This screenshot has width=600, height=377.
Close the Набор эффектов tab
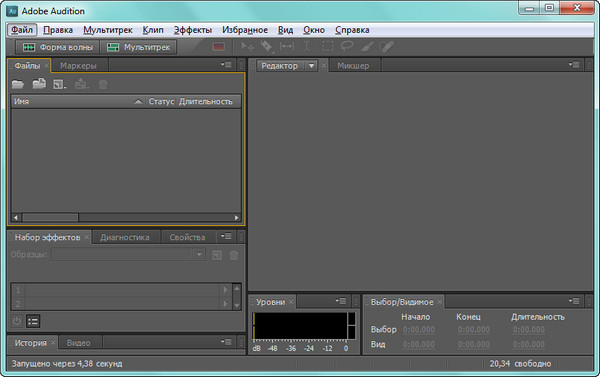(87, 237)
